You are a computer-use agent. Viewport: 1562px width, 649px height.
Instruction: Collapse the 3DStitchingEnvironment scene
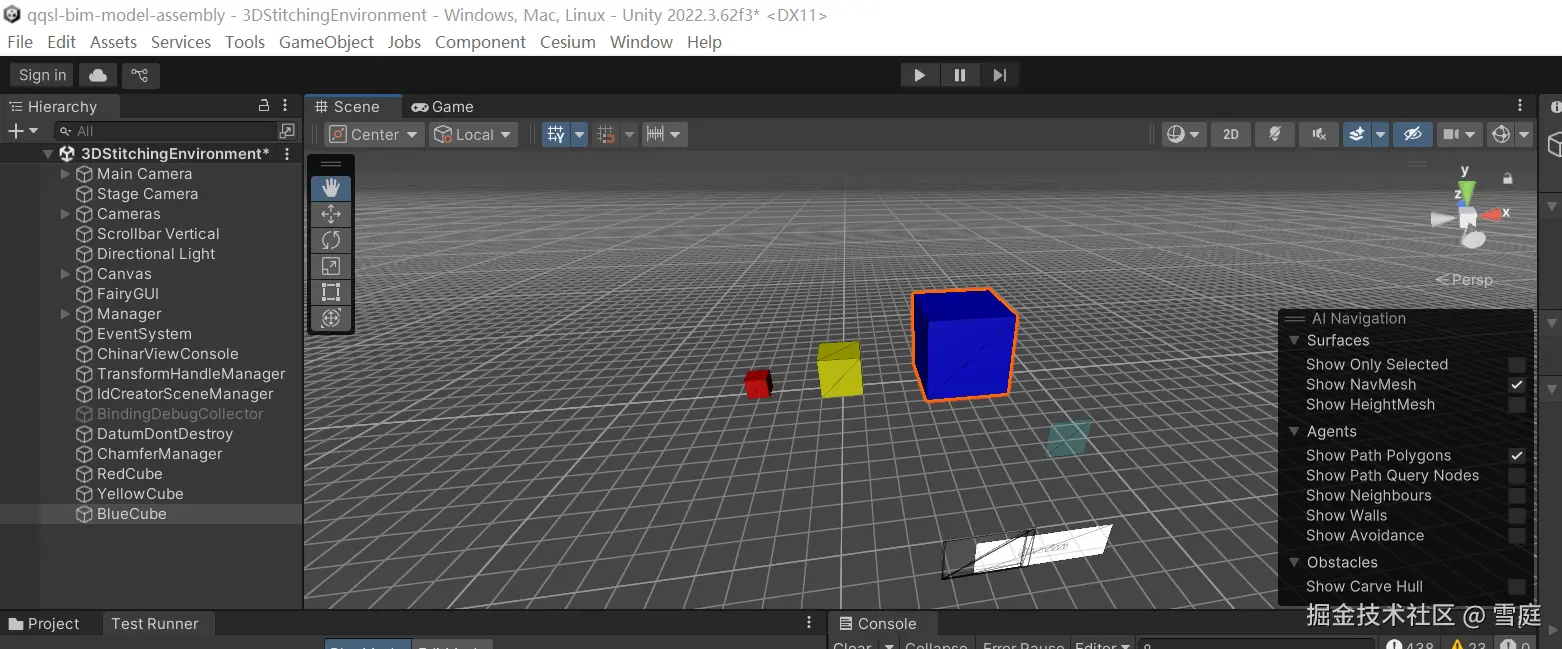tap(47, 154)
